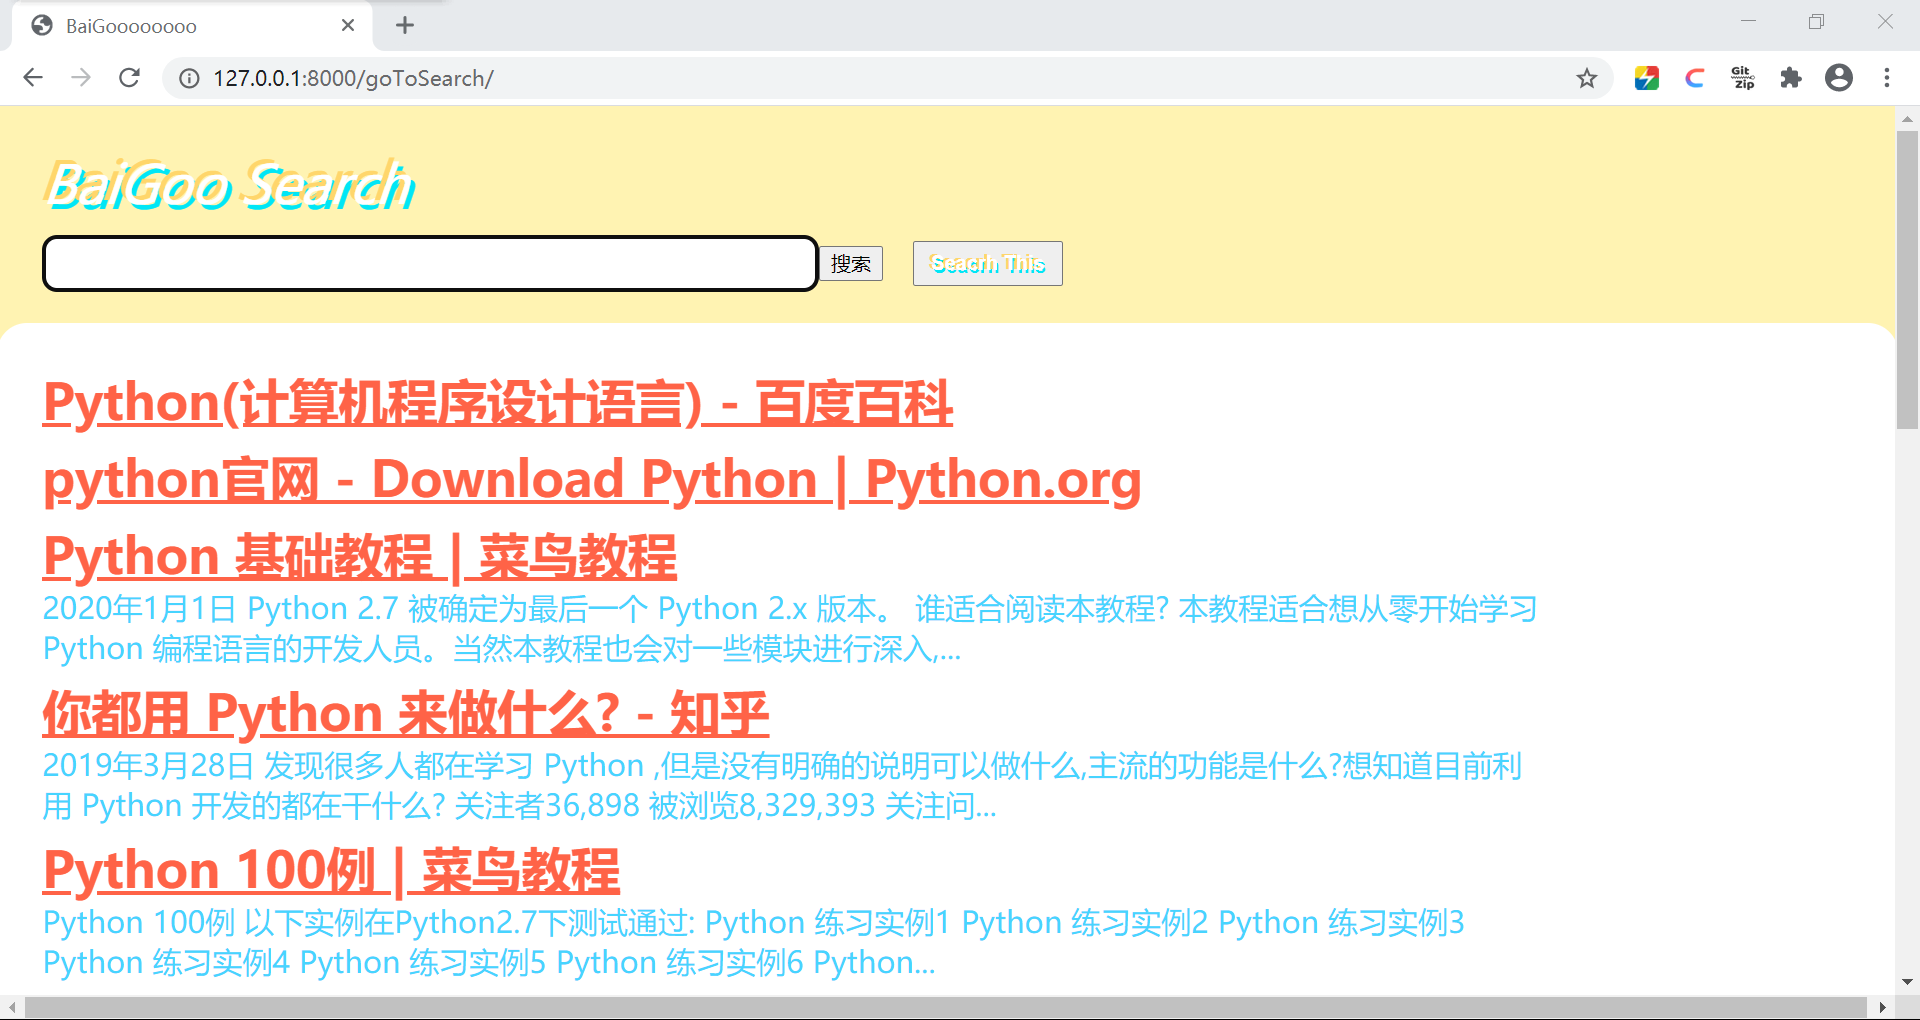Click the BaiGoo Search logo
Viewport: 1920px width, 1020px height.
pos(230,185)
